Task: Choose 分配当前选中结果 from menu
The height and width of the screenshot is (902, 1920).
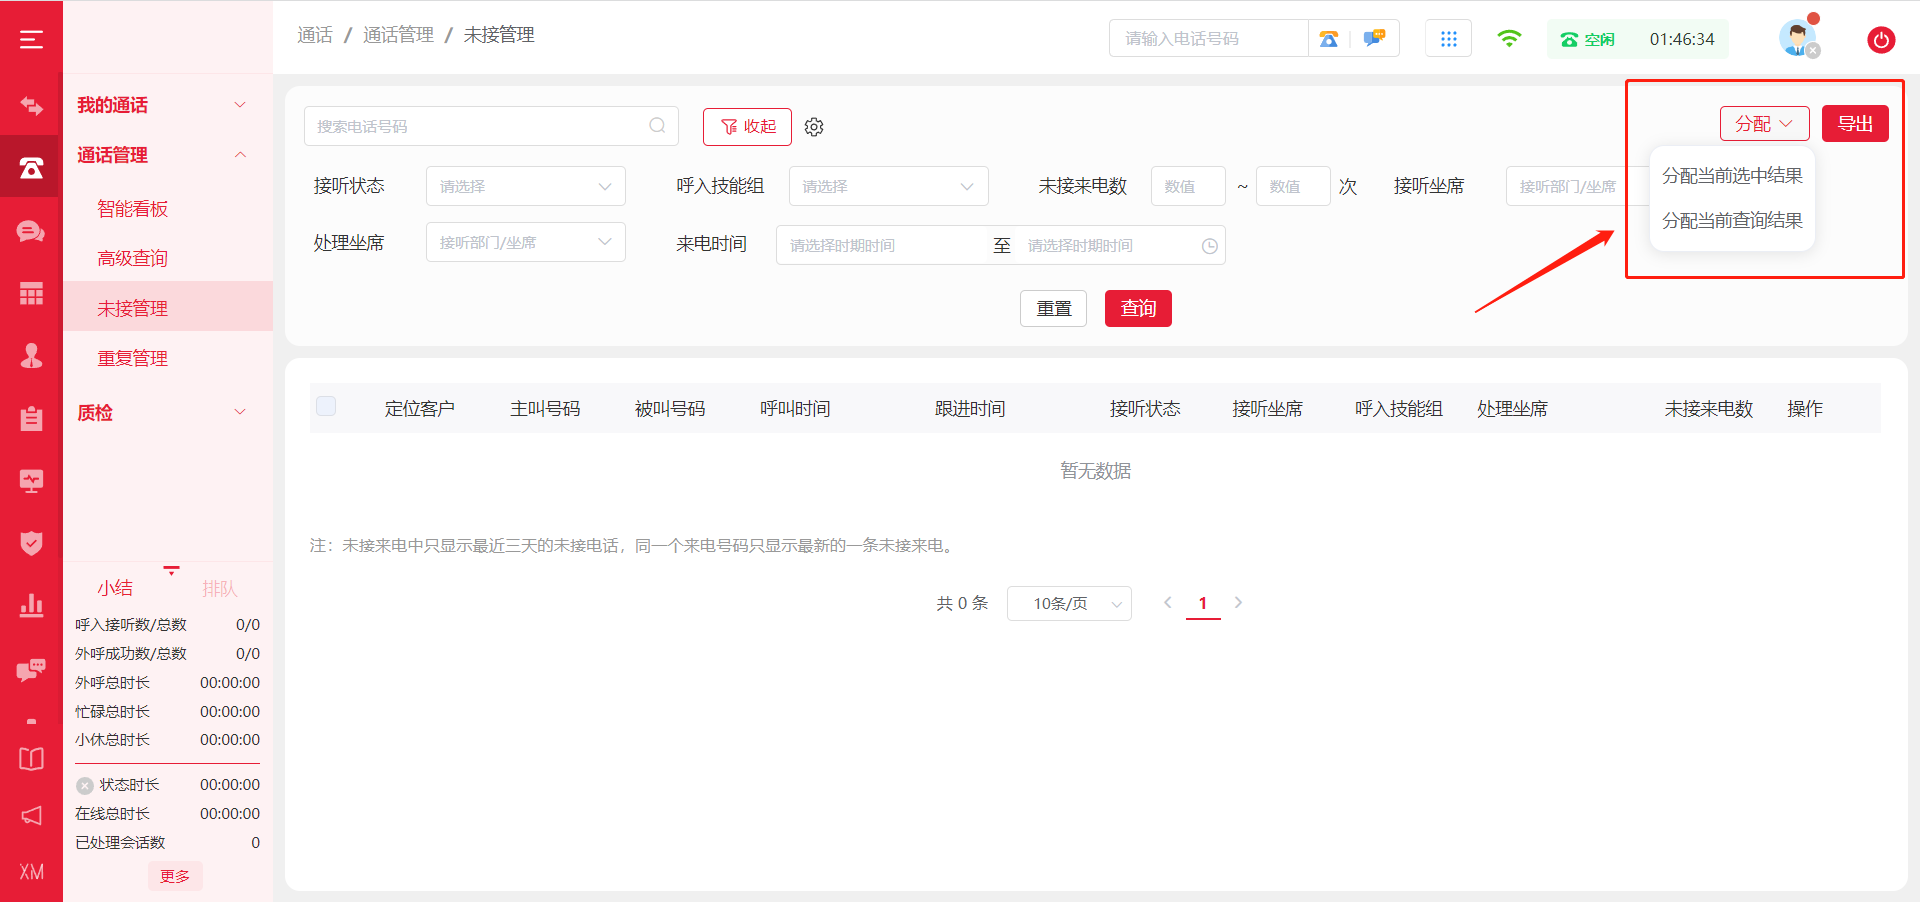Action: click(1732, 176)
